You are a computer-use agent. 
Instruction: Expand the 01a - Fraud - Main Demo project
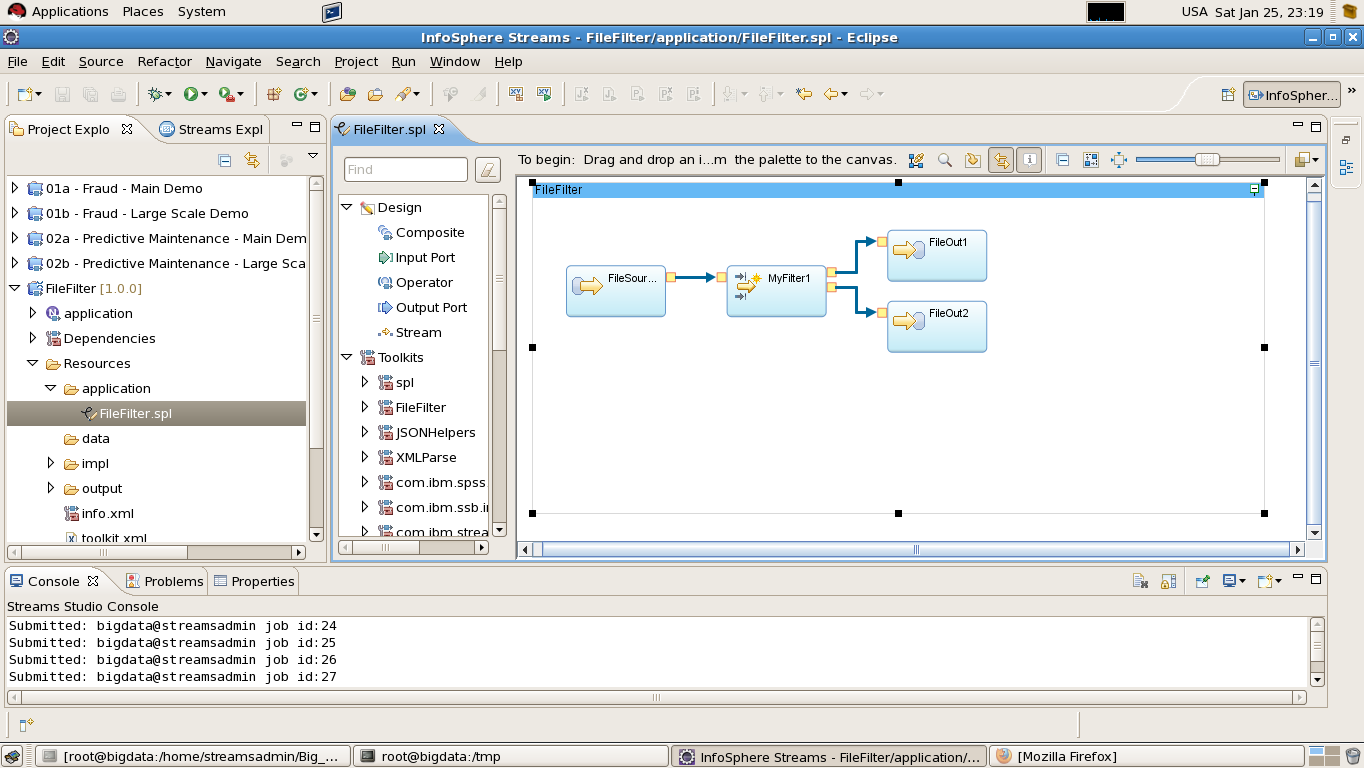click(14, 188)
